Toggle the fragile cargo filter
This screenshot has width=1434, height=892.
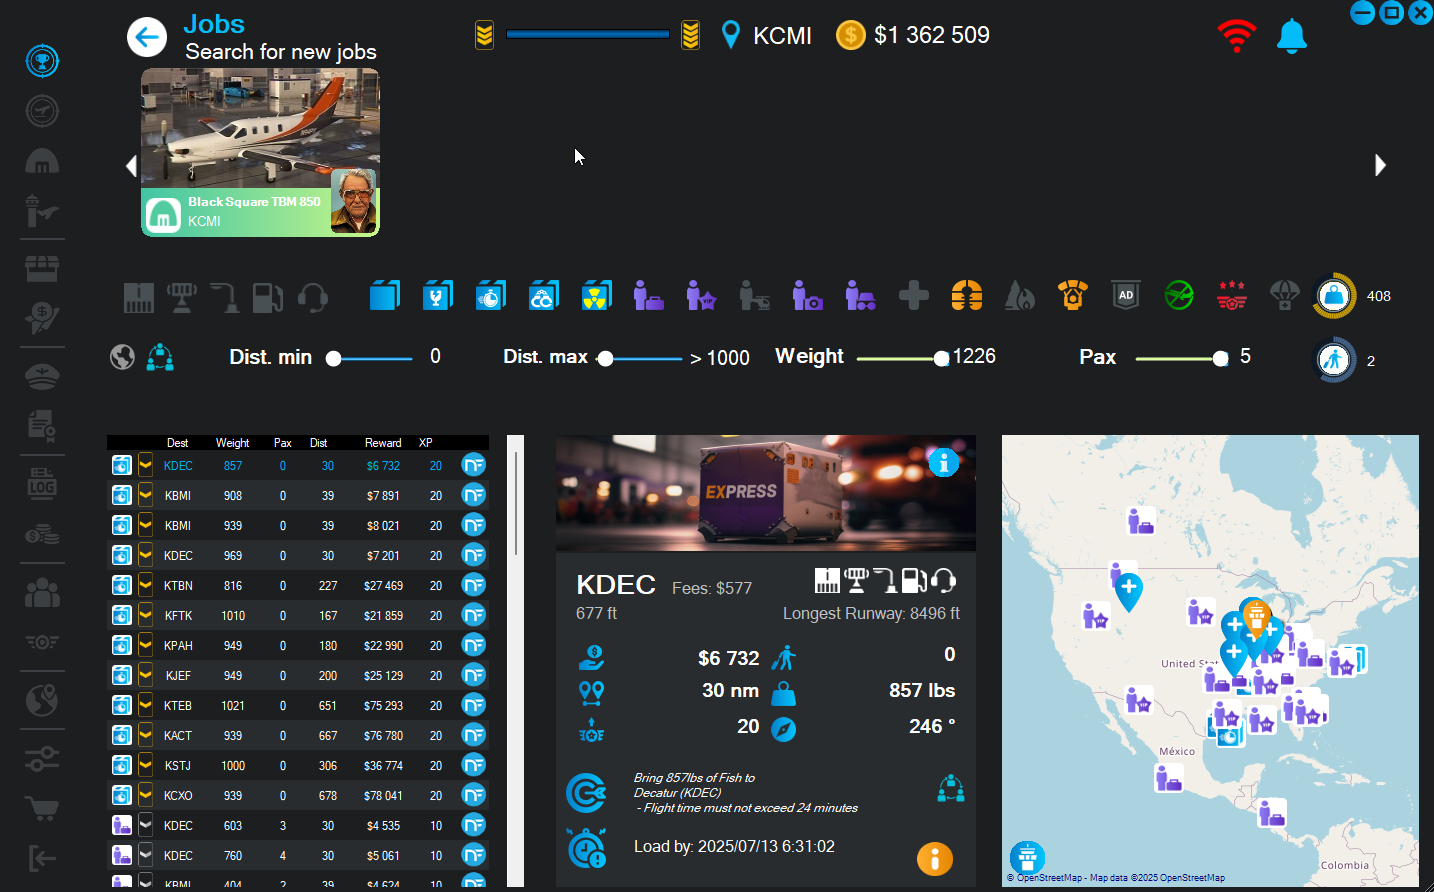click(437, 296)
